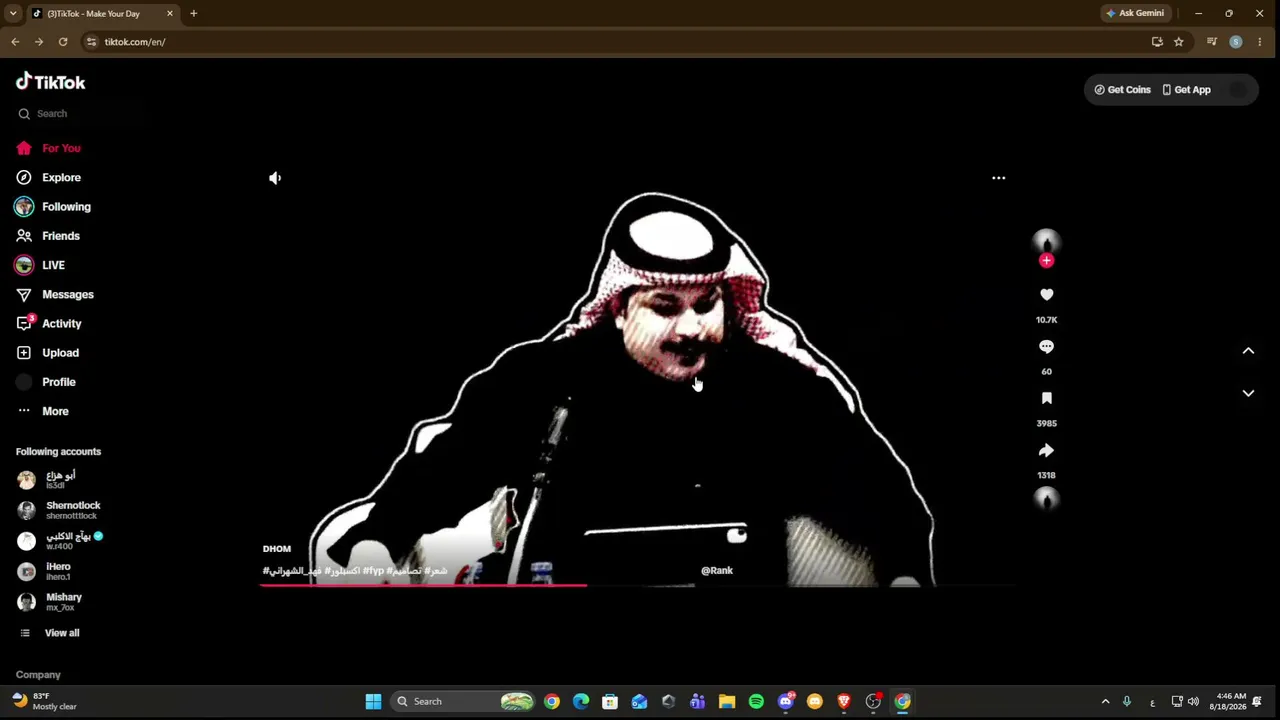Open Brave browser from the taskbar
This screenshot has width=1280, height=720.
pos(844,702)
